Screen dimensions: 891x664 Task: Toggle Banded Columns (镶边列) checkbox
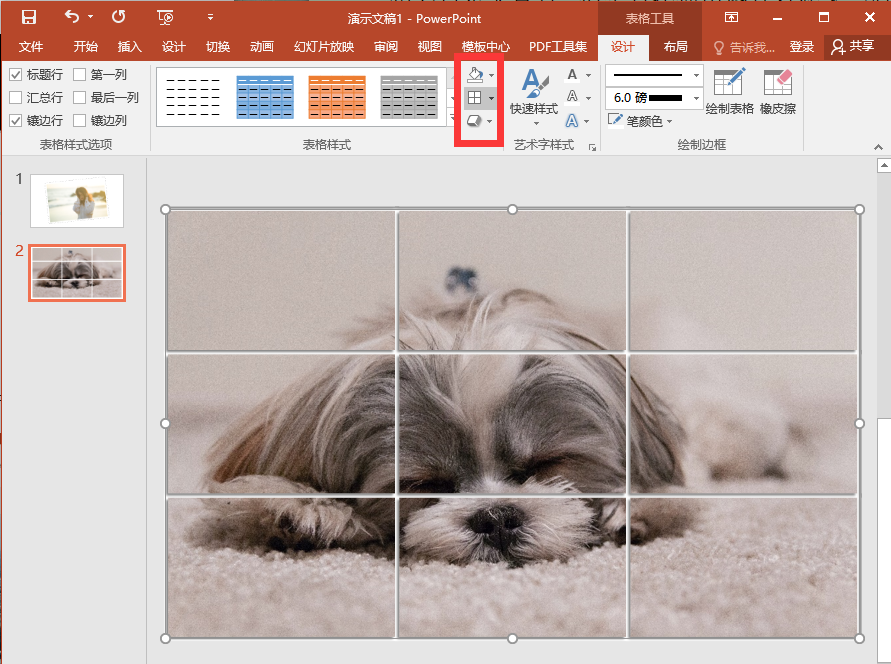80,120
